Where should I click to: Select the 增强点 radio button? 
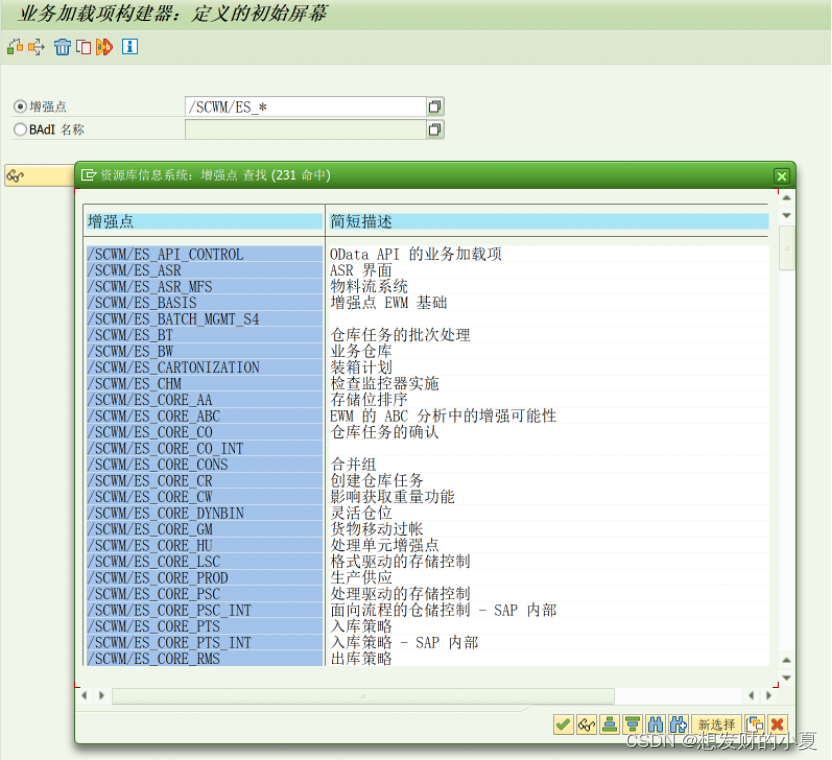click(x=20, y=107)
